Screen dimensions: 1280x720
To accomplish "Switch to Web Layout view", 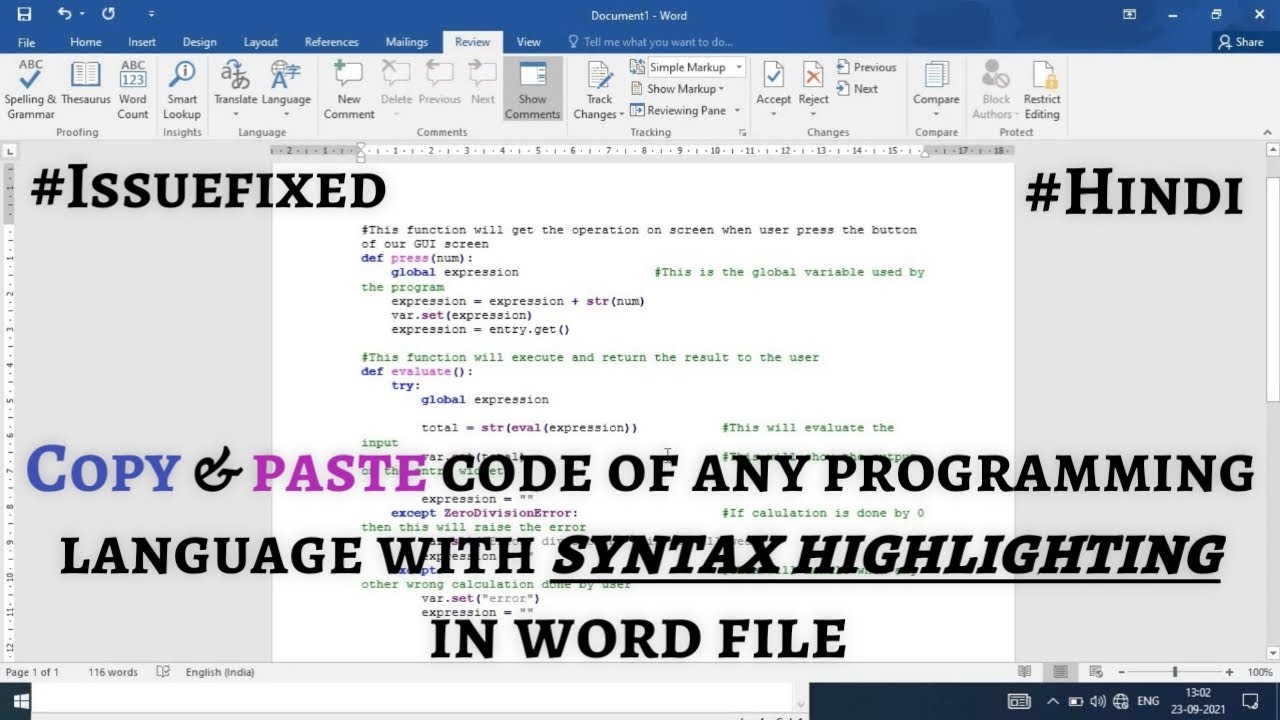I will 1096,672.
